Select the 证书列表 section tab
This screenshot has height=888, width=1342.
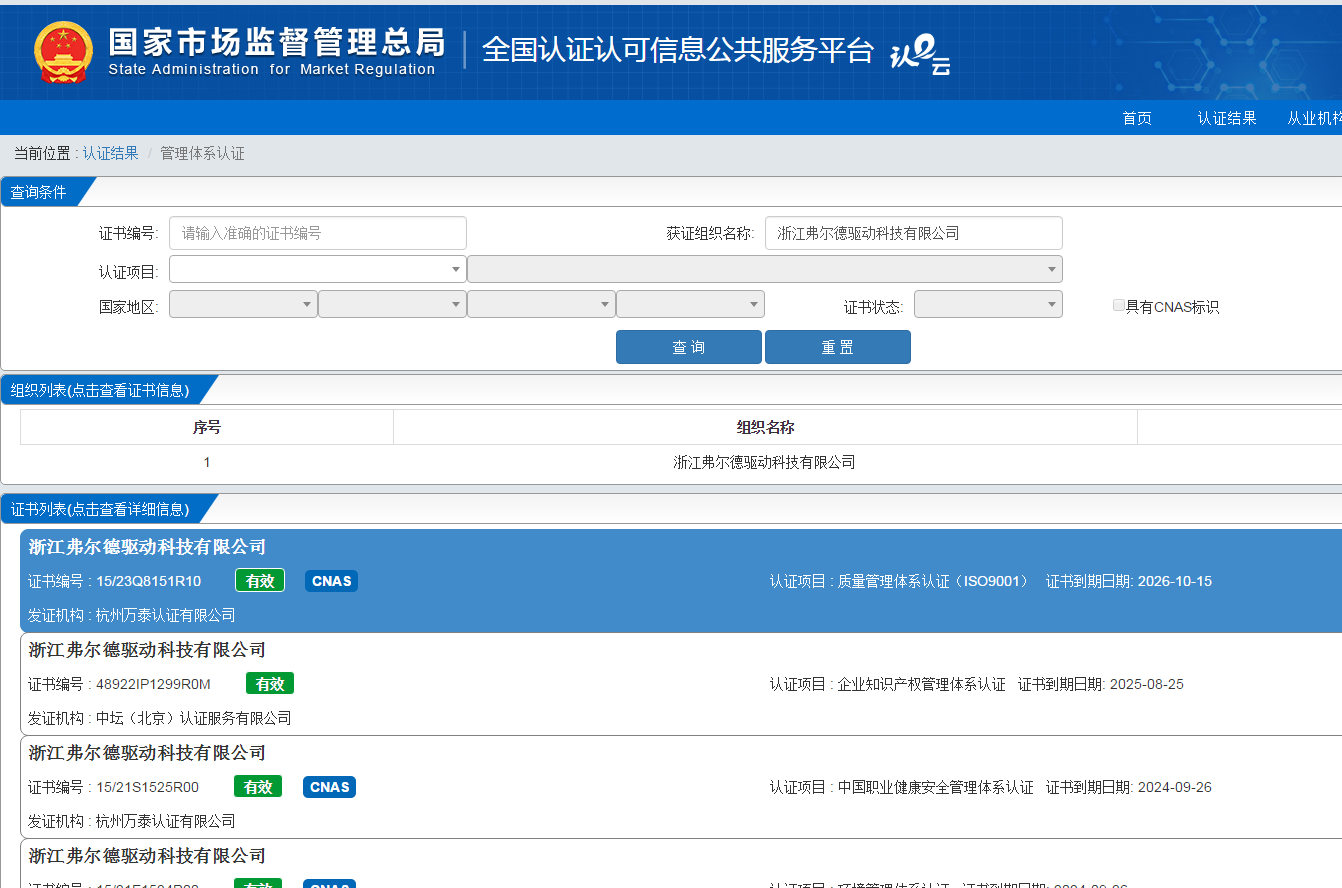[x=107, y=509]
